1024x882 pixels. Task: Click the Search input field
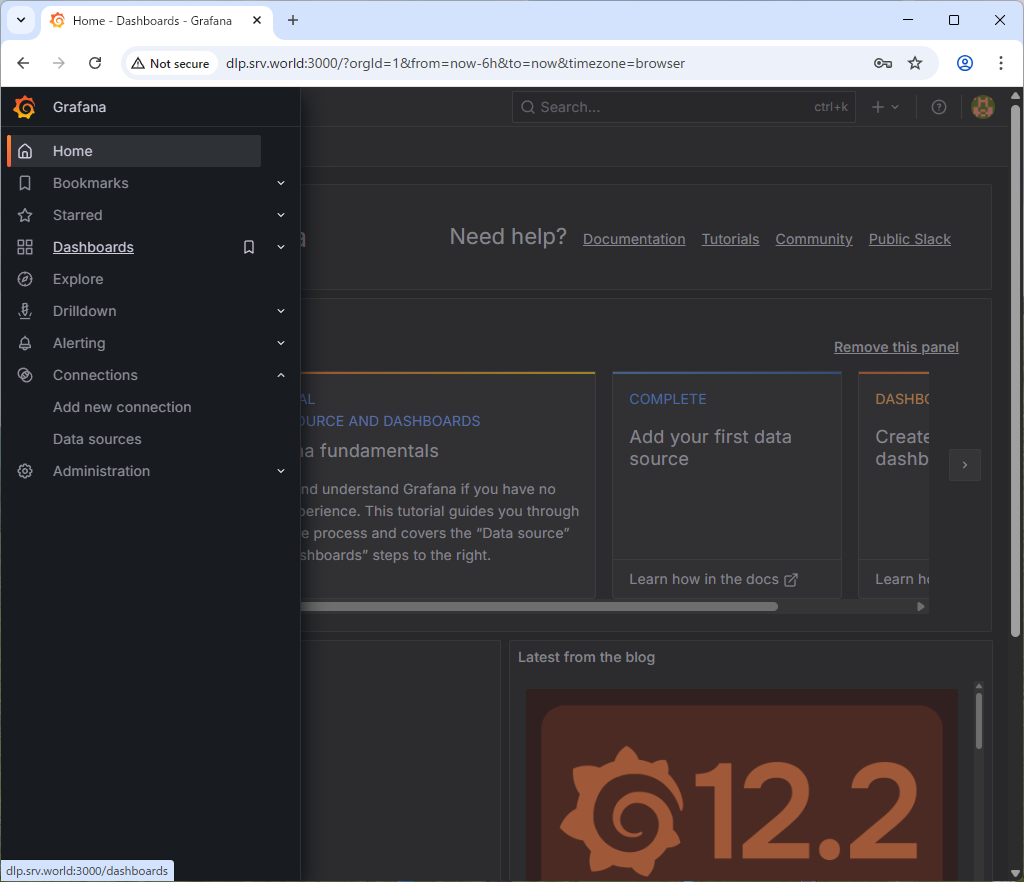point(670,107)
